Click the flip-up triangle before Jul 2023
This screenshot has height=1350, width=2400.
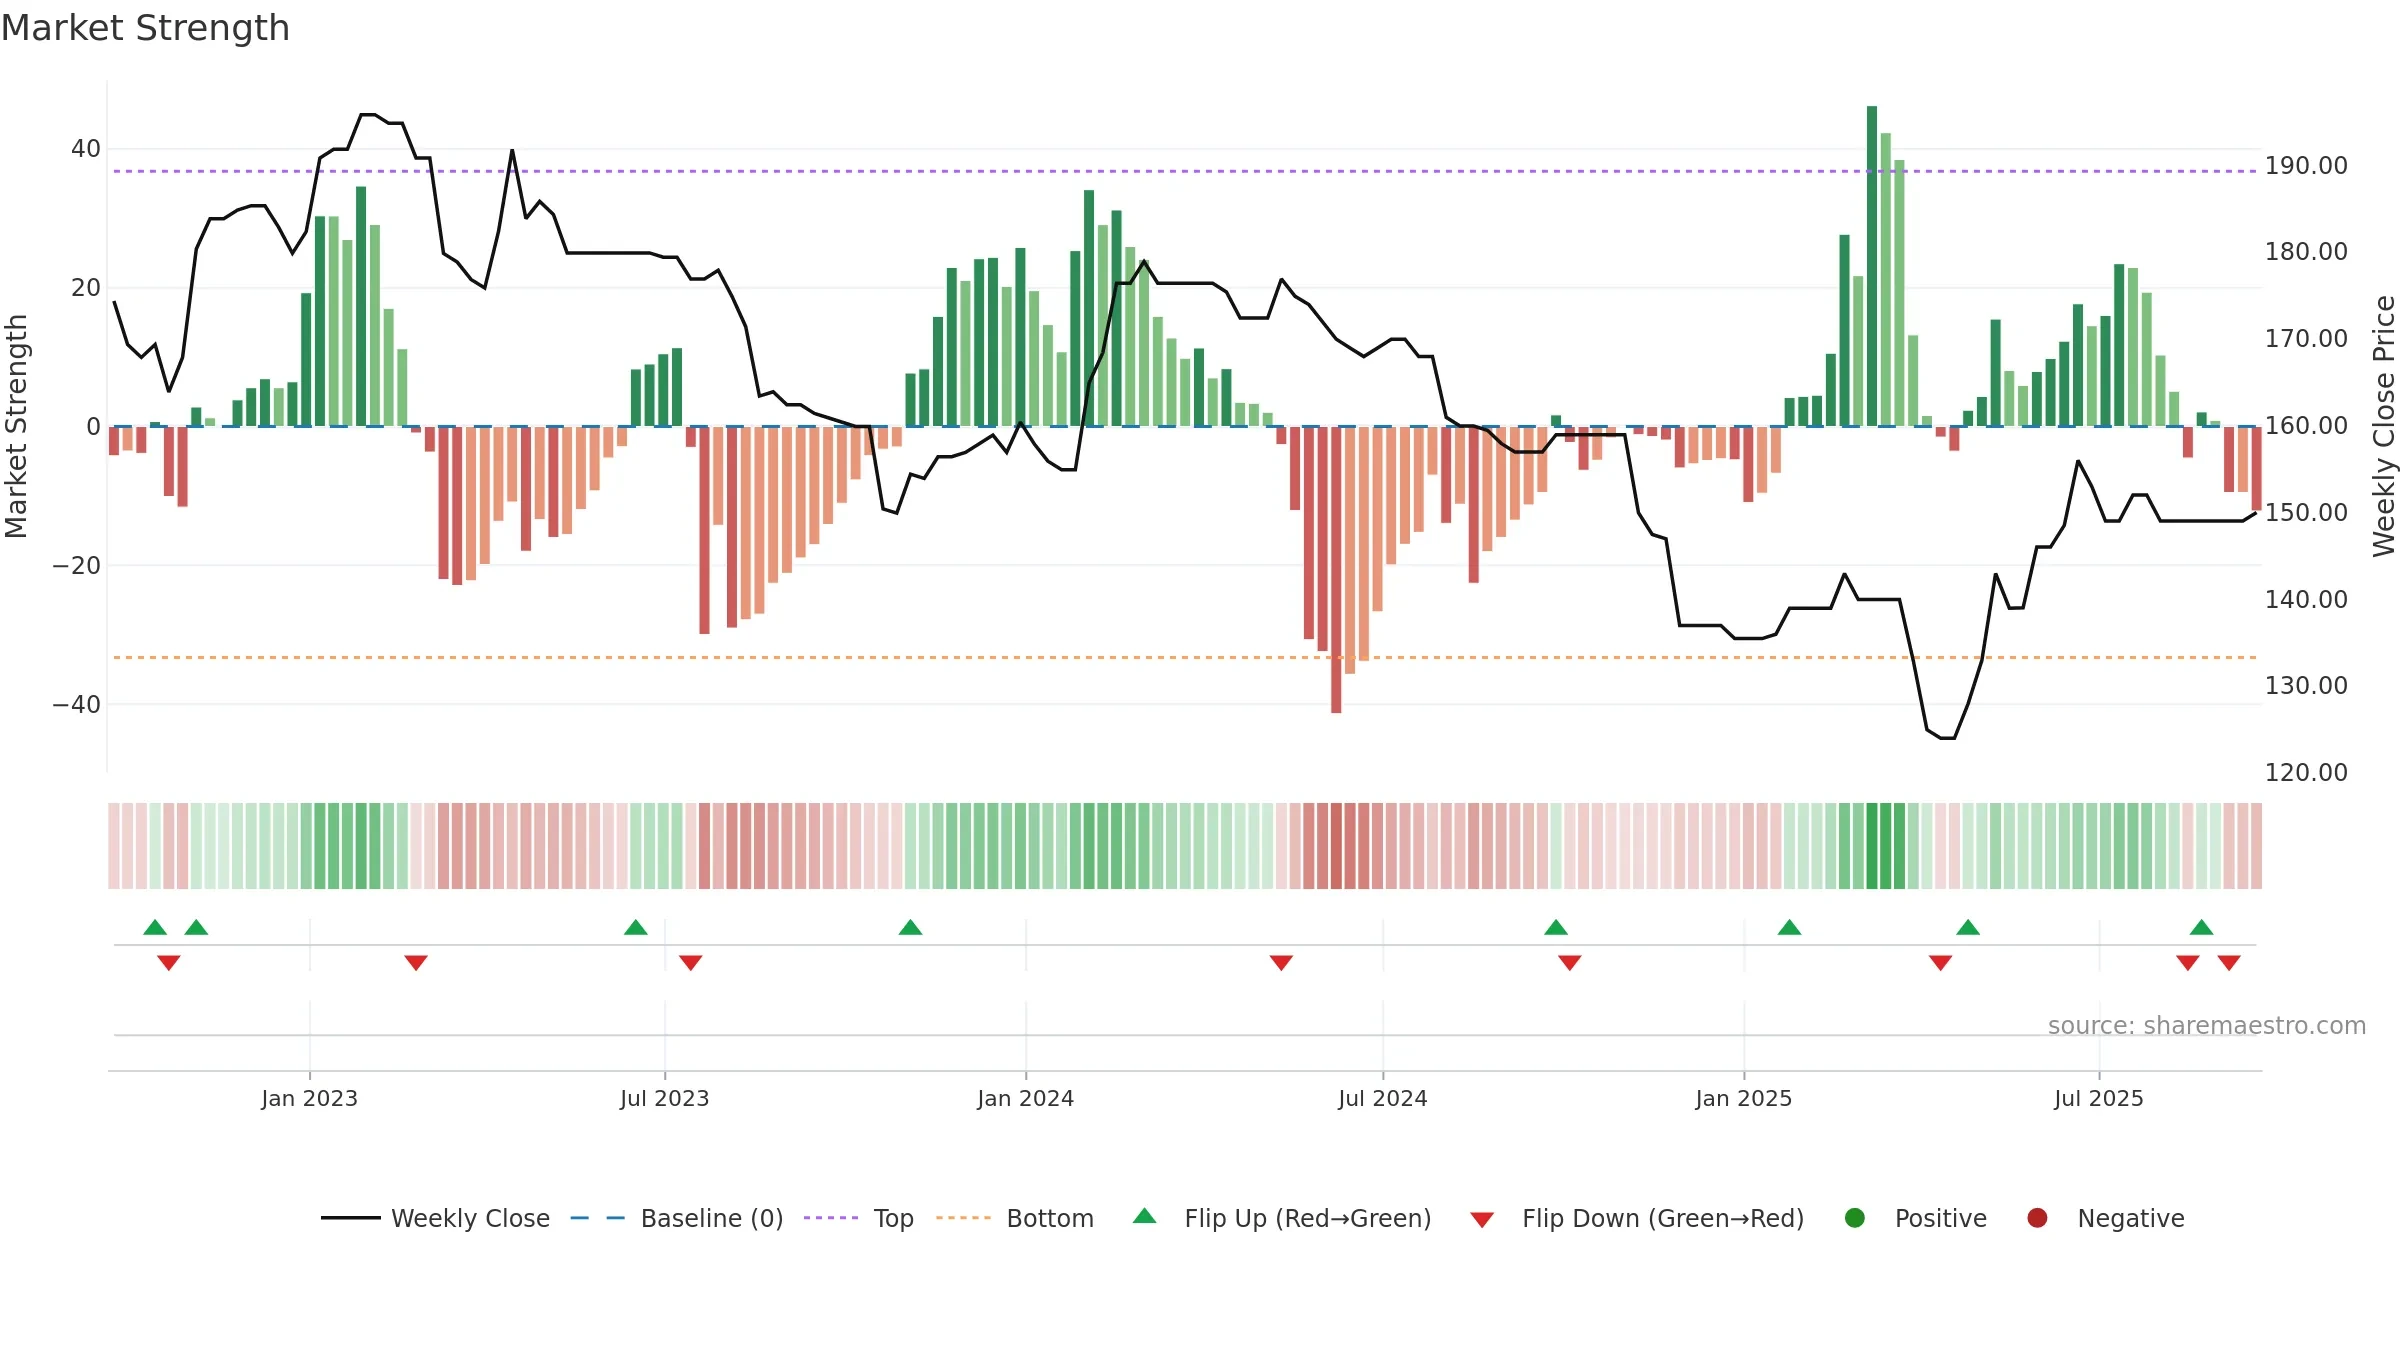(636, 927)
